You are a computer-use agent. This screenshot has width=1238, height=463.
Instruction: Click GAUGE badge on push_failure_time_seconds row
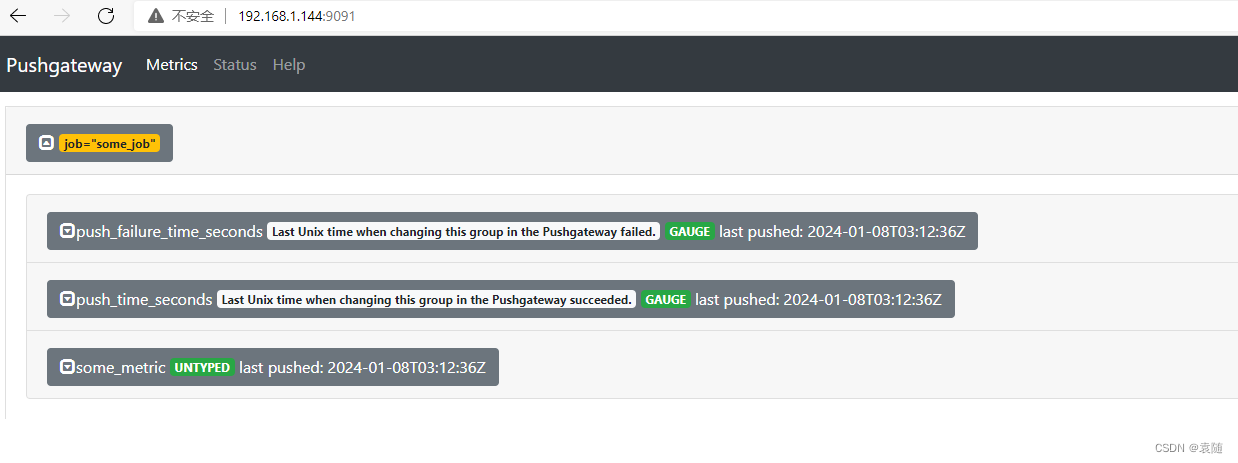[689, 231]
